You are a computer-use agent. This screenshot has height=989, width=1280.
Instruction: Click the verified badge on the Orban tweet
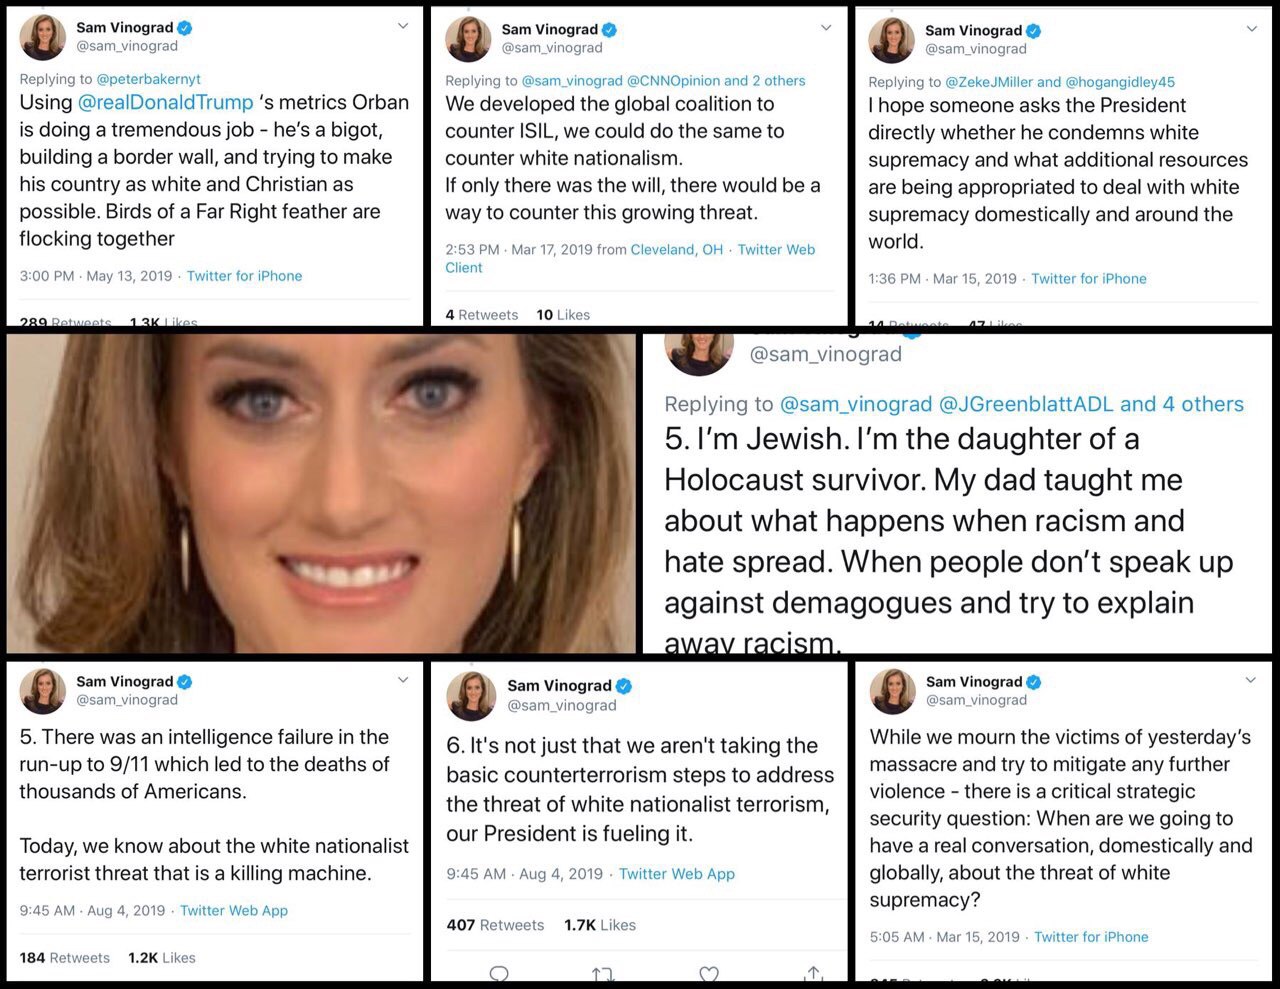(184, 28)
